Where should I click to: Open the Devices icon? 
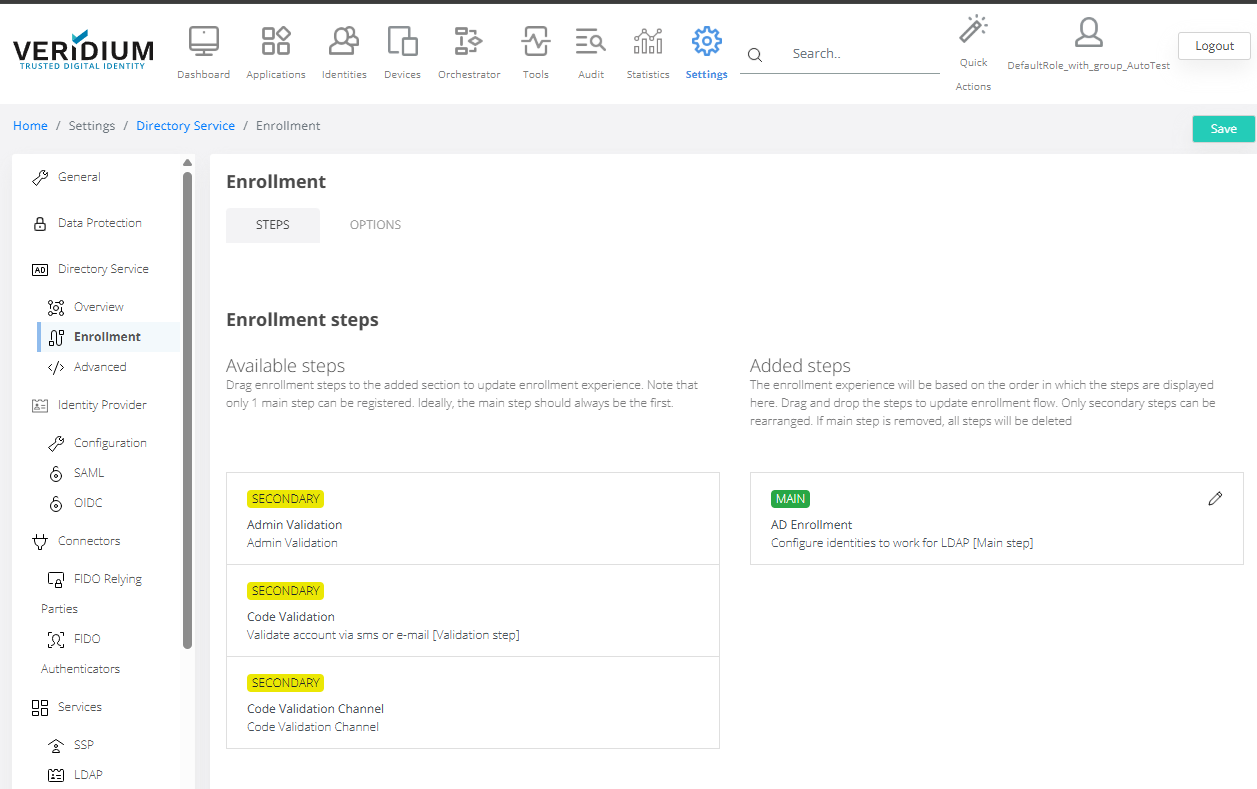(x=402, y=41)
